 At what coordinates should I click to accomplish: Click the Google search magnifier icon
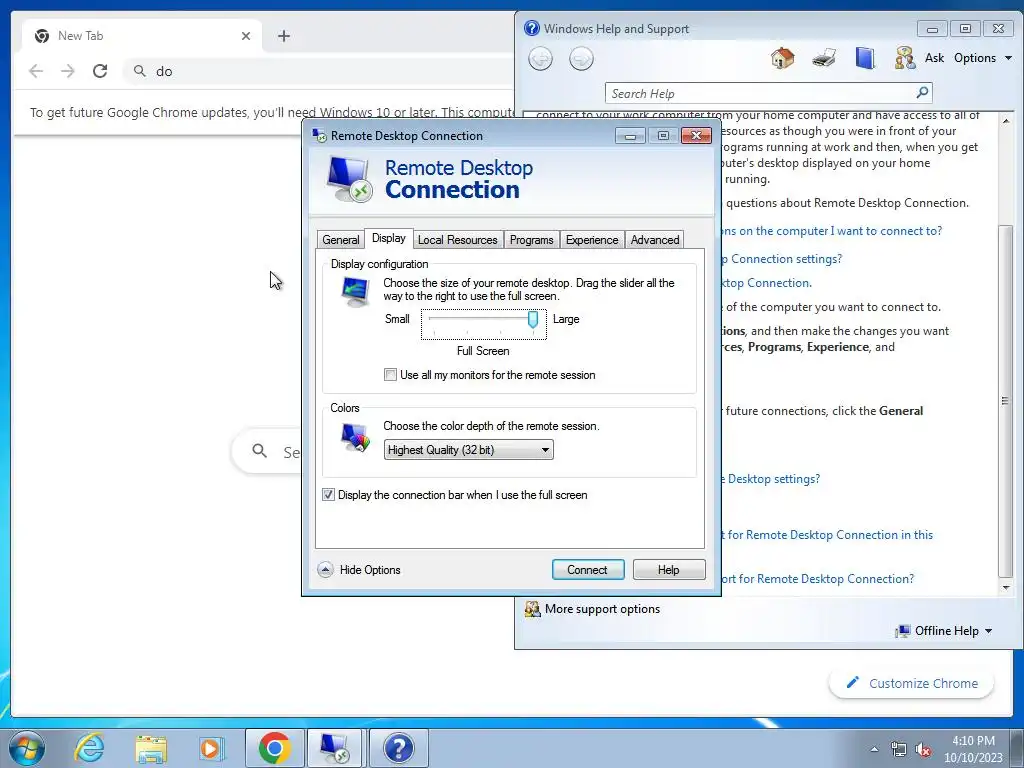[259, 451]
